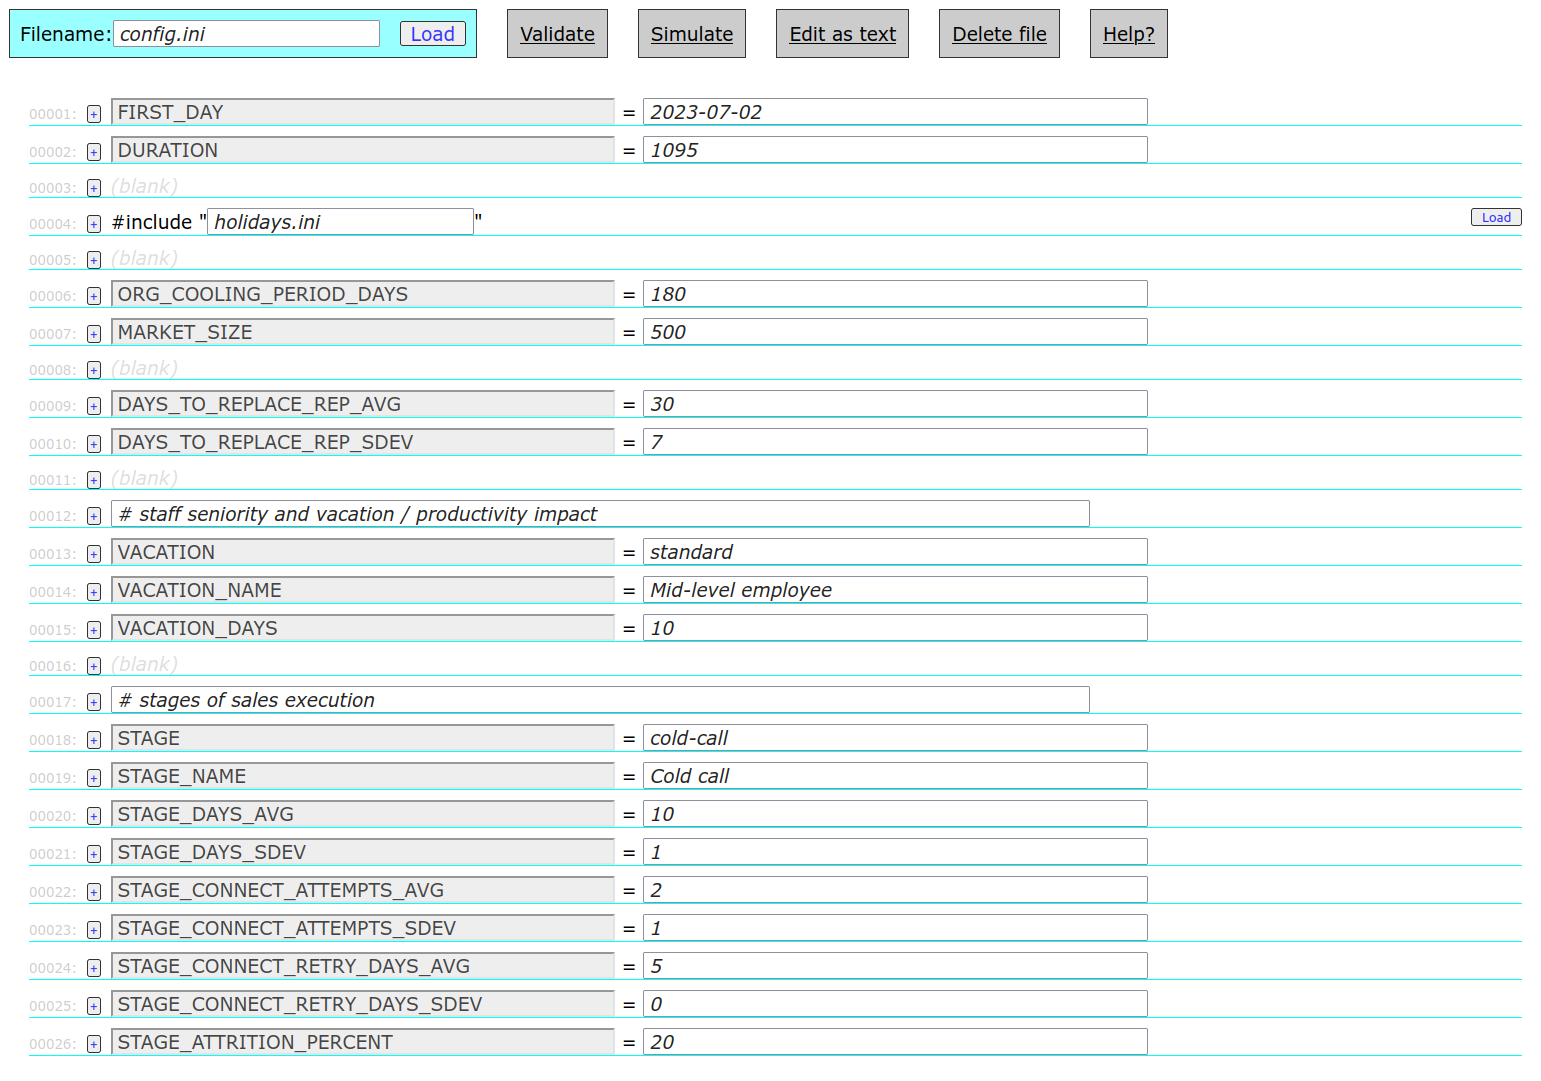The height and width of the screenshot is (1081, 1541).
Task: Click the MARKET_SIZE value 500 field
Action: click(x=895, y=332)
